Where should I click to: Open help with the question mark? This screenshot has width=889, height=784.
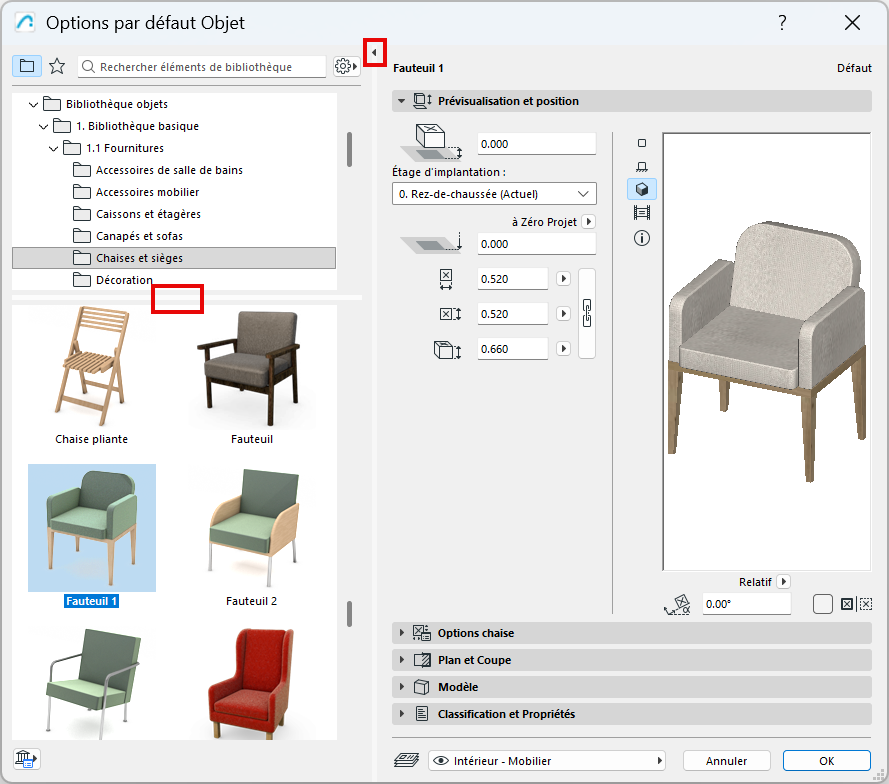pos(782,23)
